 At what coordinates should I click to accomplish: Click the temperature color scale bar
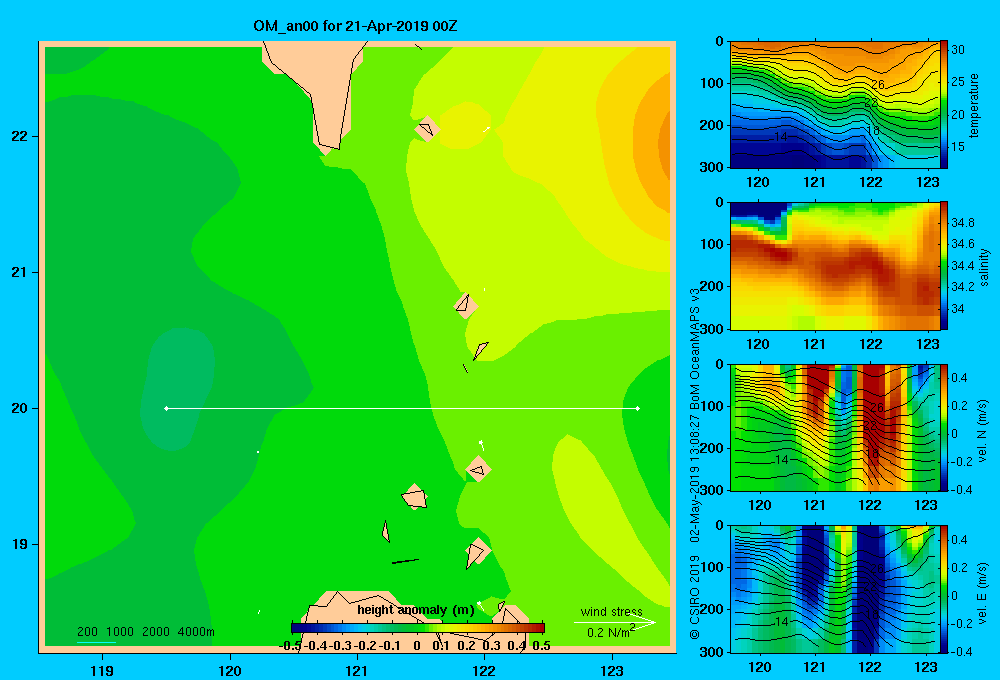(x=944, y=105)
